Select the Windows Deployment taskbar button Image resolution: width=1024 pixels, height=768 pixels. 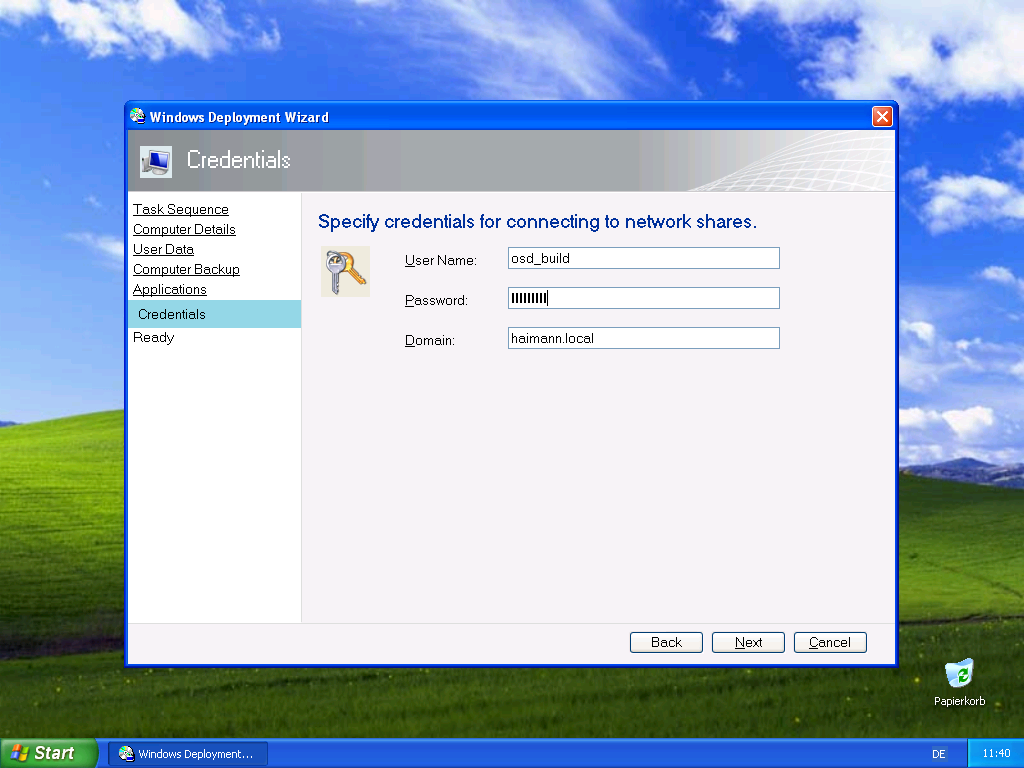pyautogui.click(x=188, y=754)
